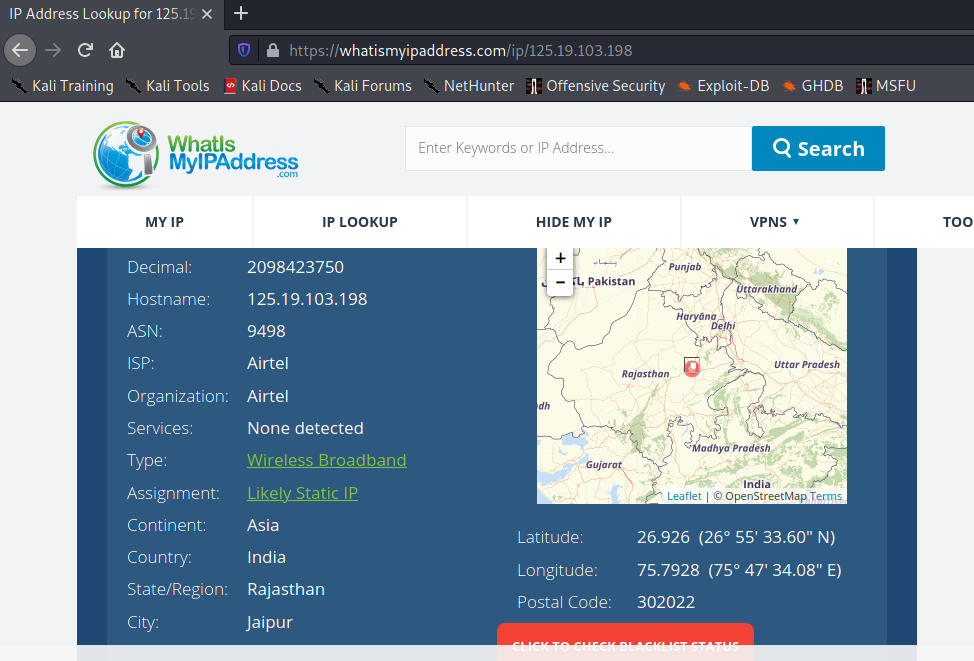Select the ISP value Airtel
This screenshot has height=661, width=974.
(x=268, y=363)
